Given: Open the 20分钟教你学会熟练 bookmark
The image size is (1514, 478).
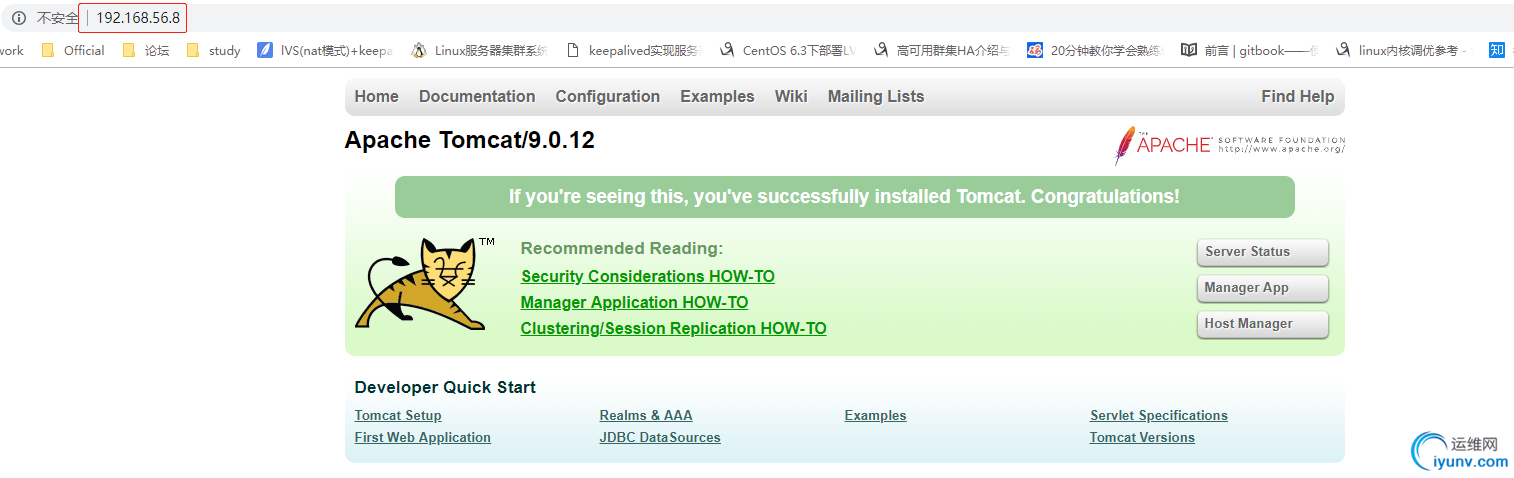Looking at the screenshot, I should pyautogui.click(x=1096, y=50).
